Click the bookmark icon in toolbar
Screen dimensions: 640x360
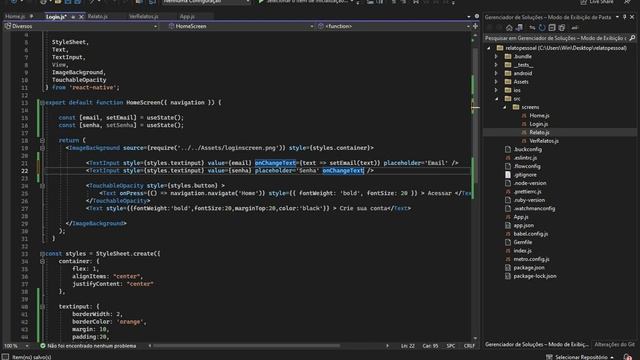416,2
